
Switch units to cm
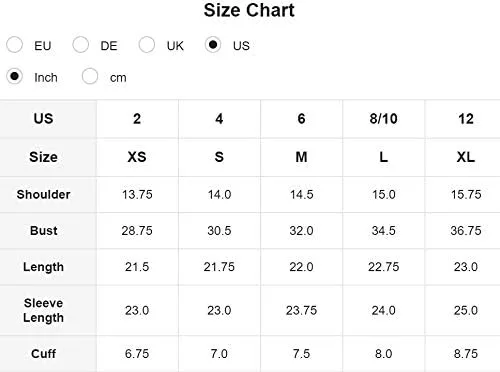[x=90, y=77]
